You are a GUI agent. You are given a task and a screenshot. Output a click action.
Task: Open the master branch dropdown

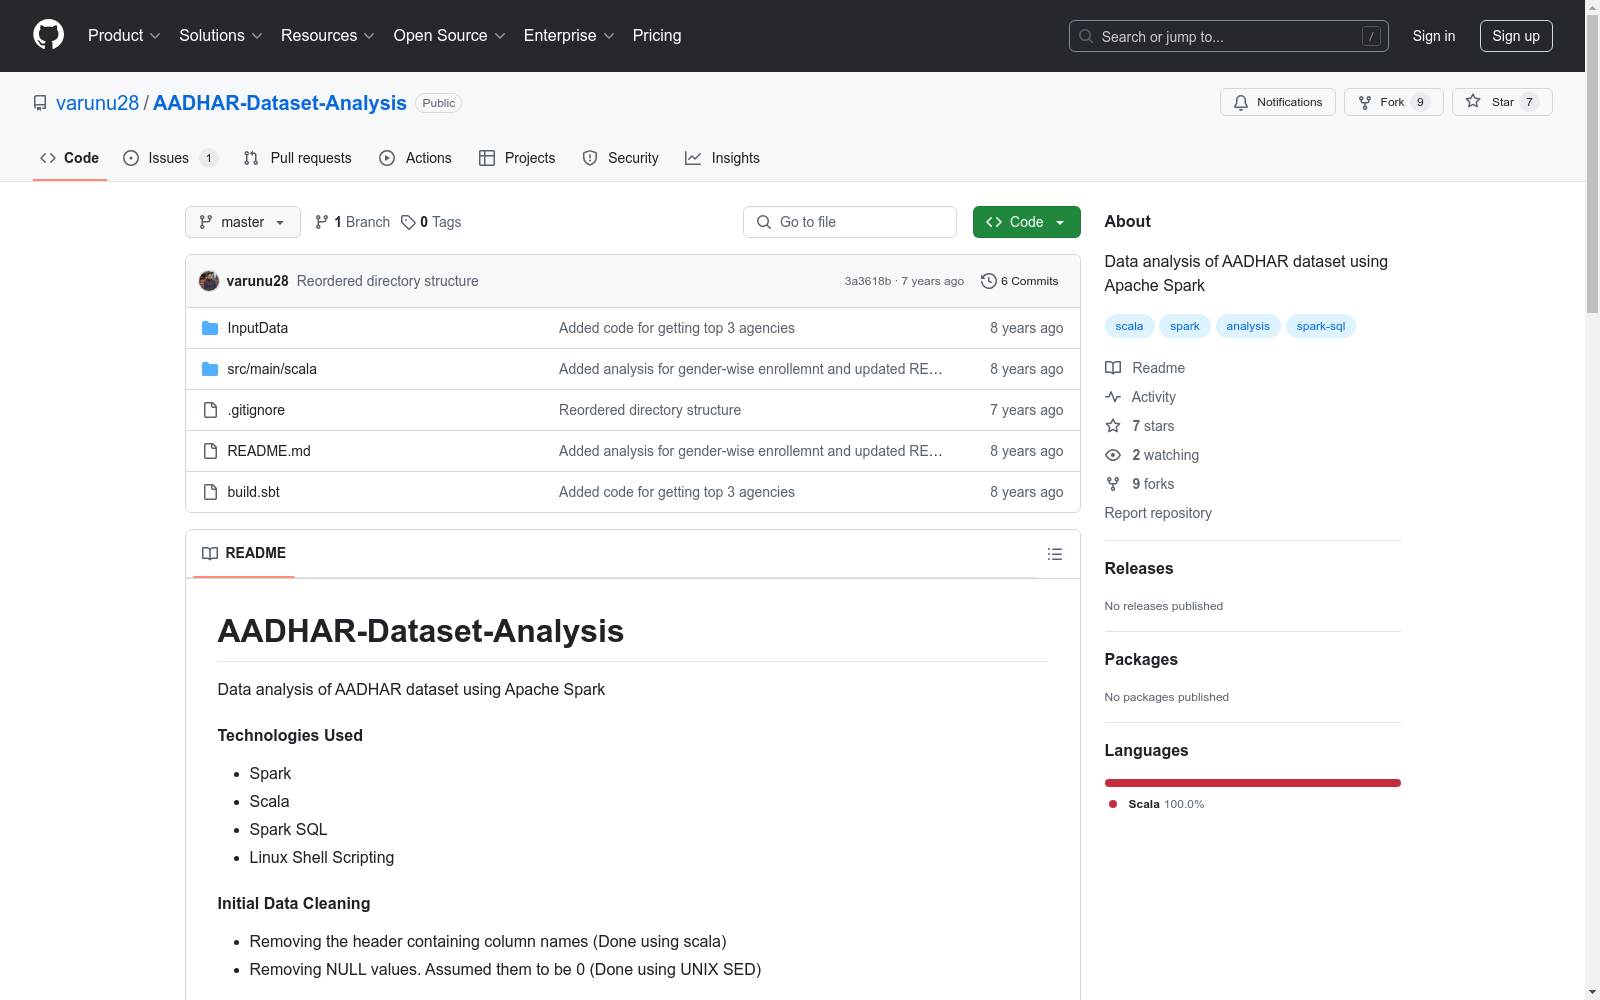point(243,222)
